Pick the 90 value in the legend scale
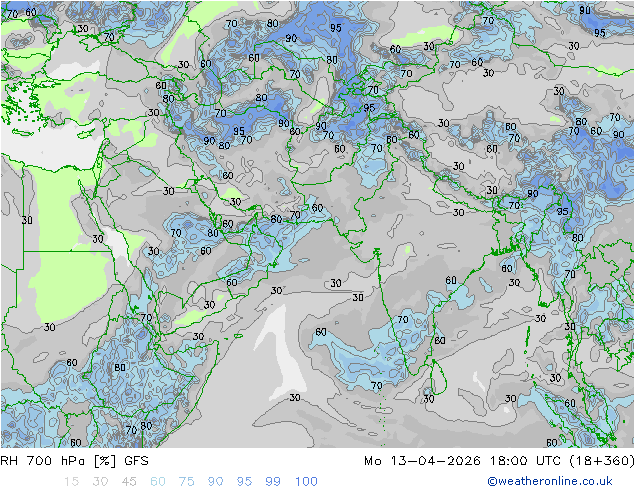 pos(215,482)
